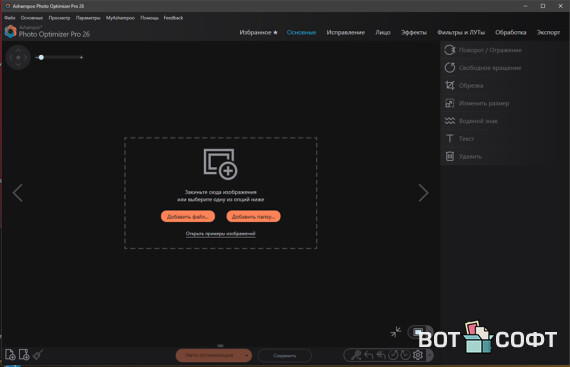Open settings via the bottom gear icon

pyautogui.click(x=418, y=355)
